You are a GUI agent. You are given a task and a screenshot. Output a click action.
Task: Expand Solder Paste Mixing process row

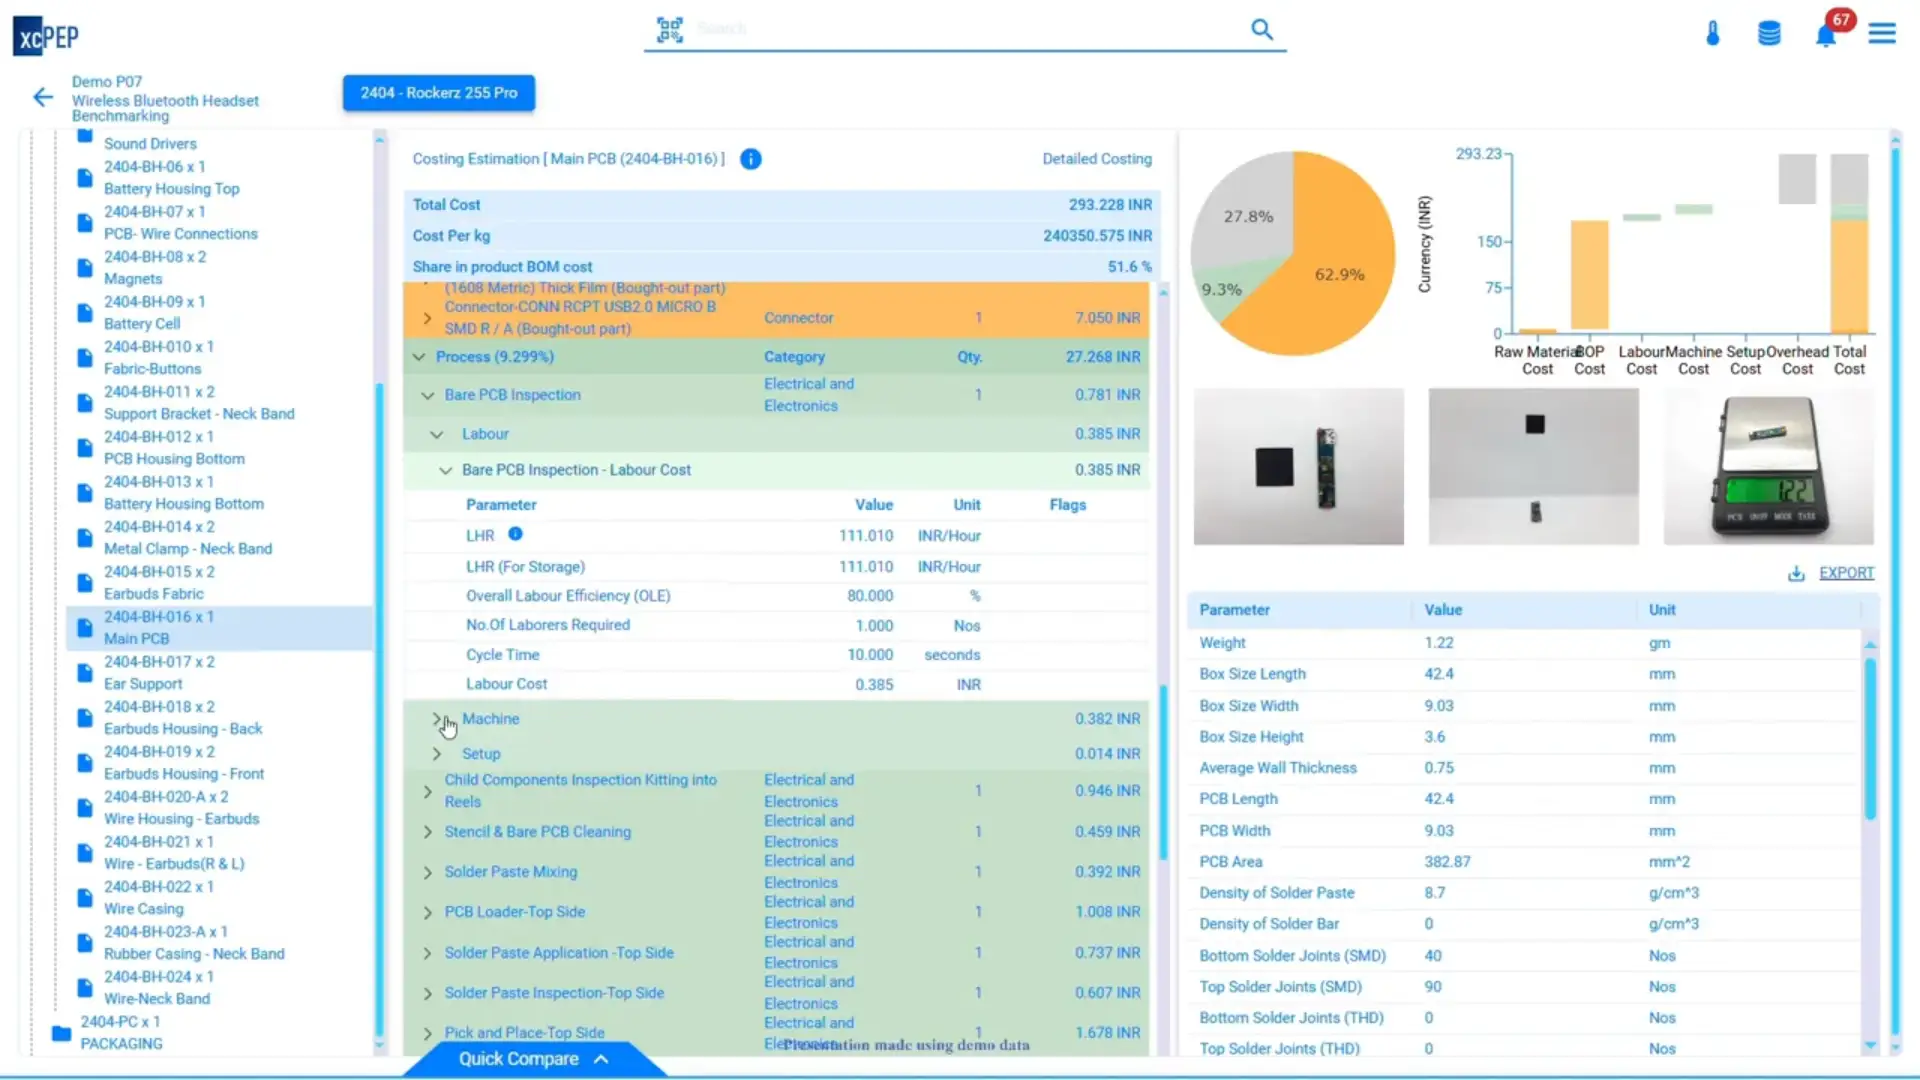pyautogui.click(x=428, y=872)
